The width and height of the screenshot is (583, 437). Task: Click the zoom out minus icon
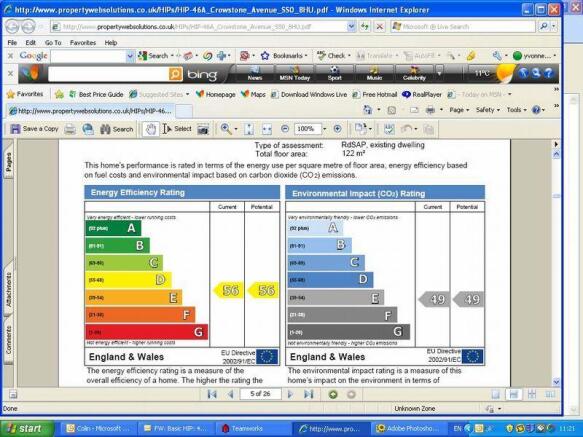point(285,129)
